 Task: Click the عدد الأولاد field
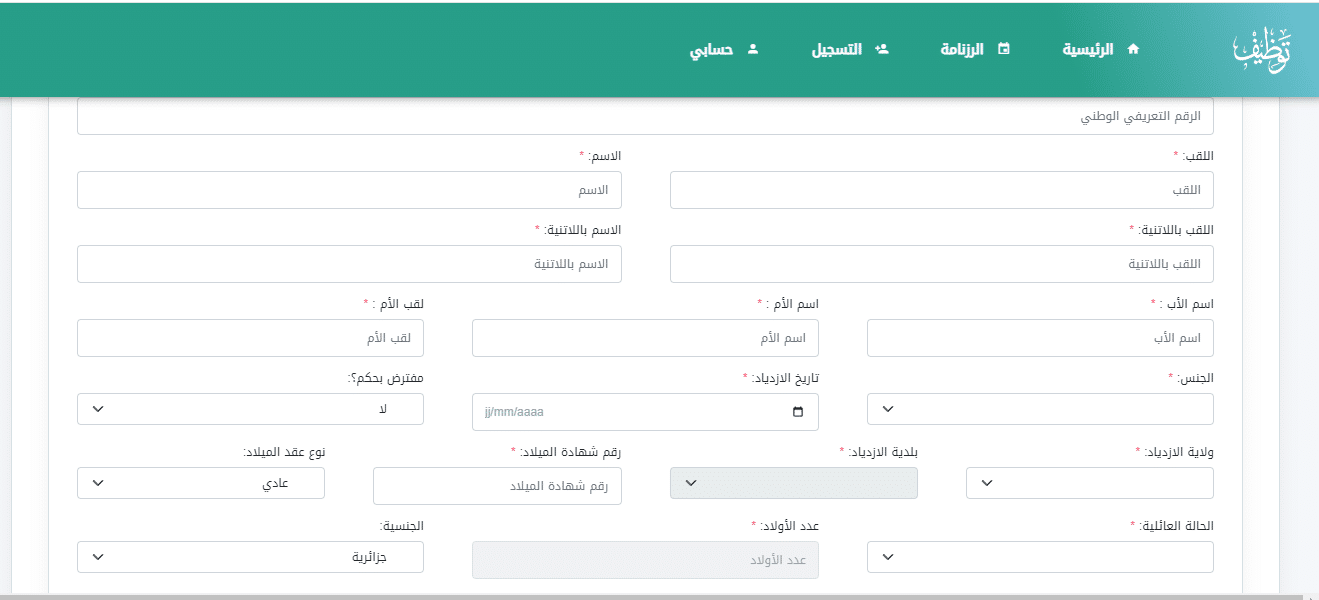(645, 560)
